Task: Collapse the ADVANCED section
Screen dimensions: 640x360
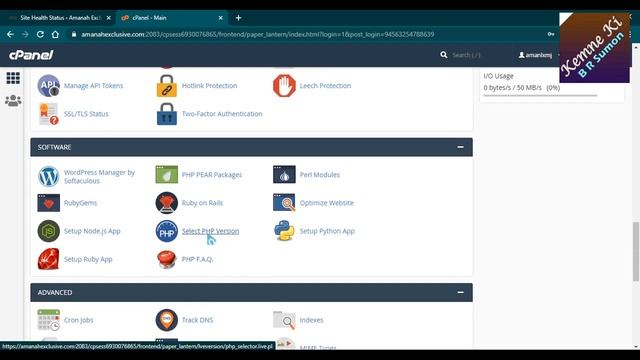Action: [460, 292]
